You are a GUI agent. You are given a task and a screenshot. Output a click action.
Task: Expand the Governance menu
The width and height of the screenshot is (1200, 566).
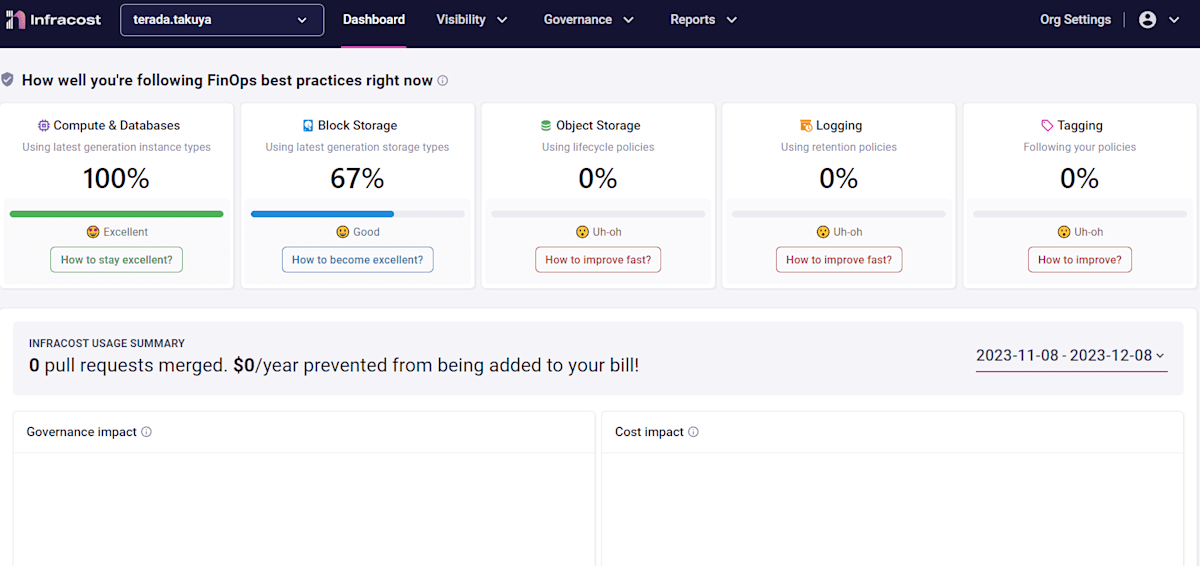pos(589,20)
